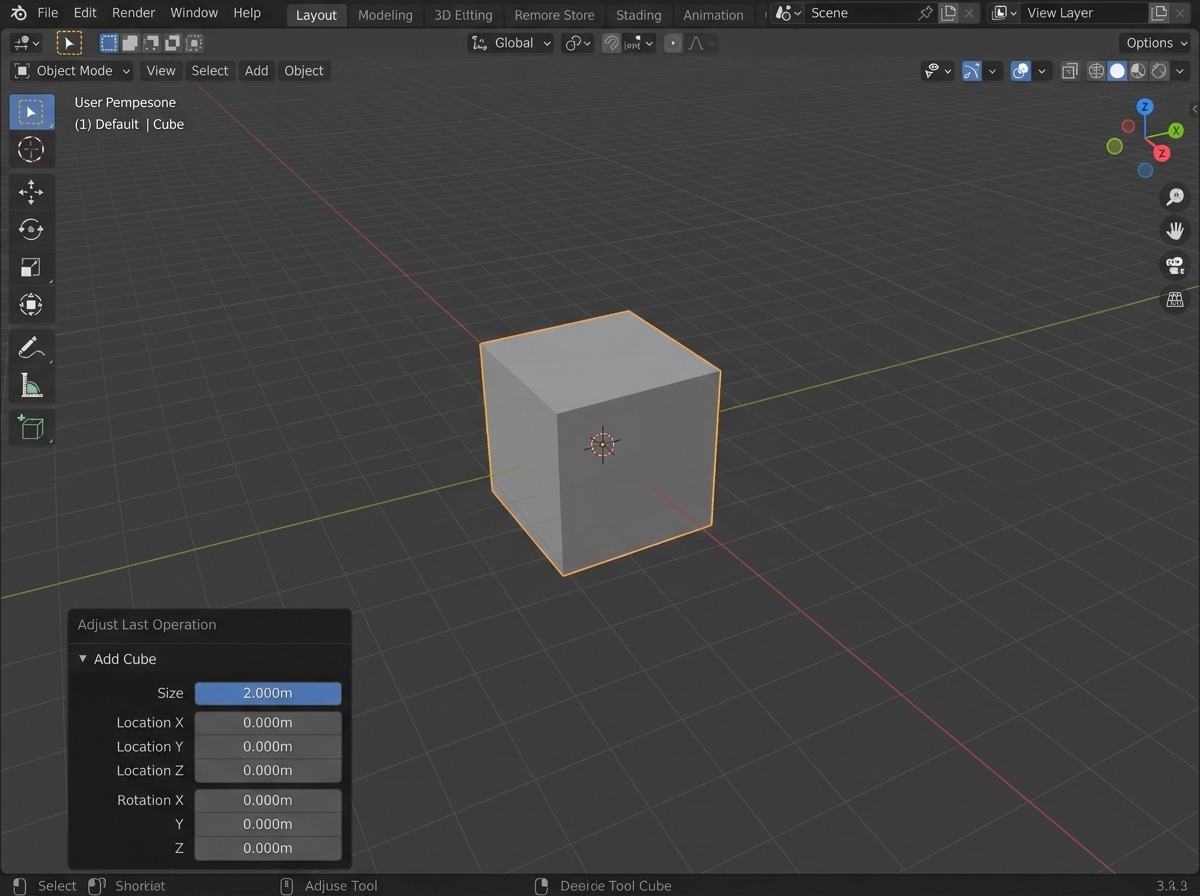The image size is (1200, 896).
Task: Choose the set-new-selection mode icon
Action: 108,43
